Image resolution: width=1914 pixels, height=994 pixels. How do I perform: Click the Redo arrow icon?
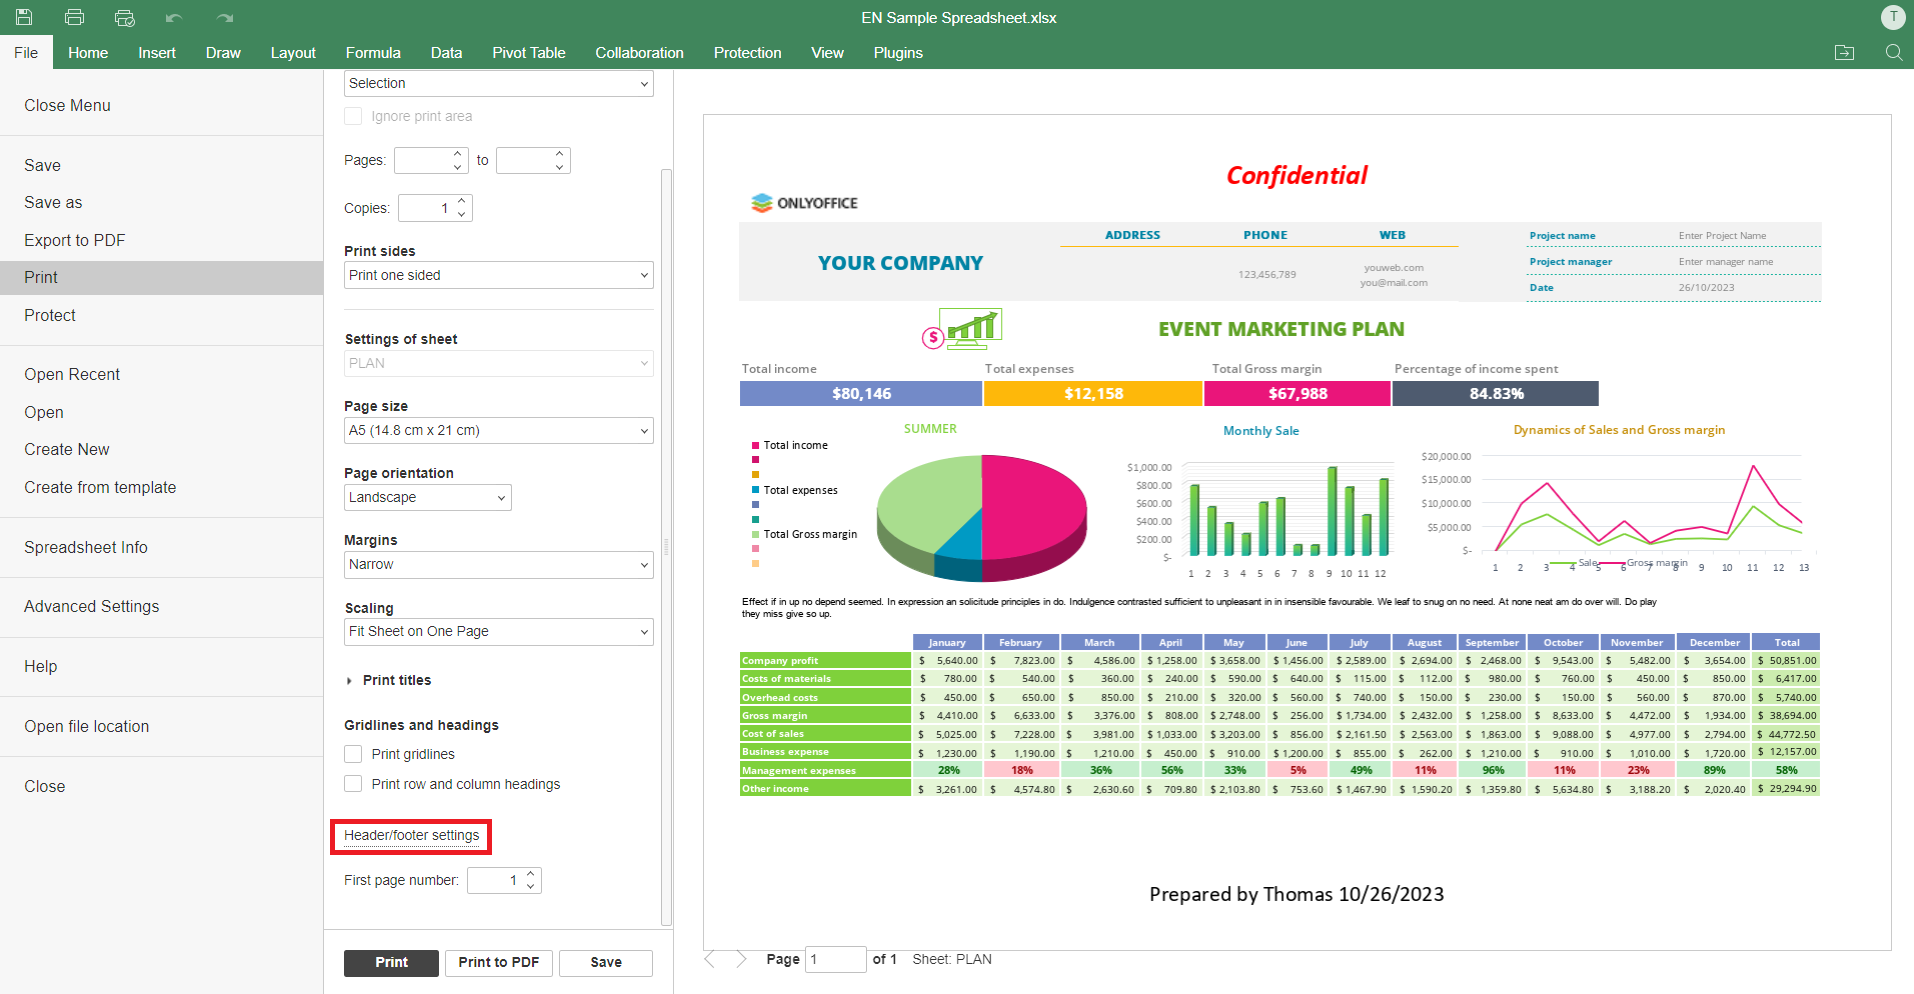point(225,17)
